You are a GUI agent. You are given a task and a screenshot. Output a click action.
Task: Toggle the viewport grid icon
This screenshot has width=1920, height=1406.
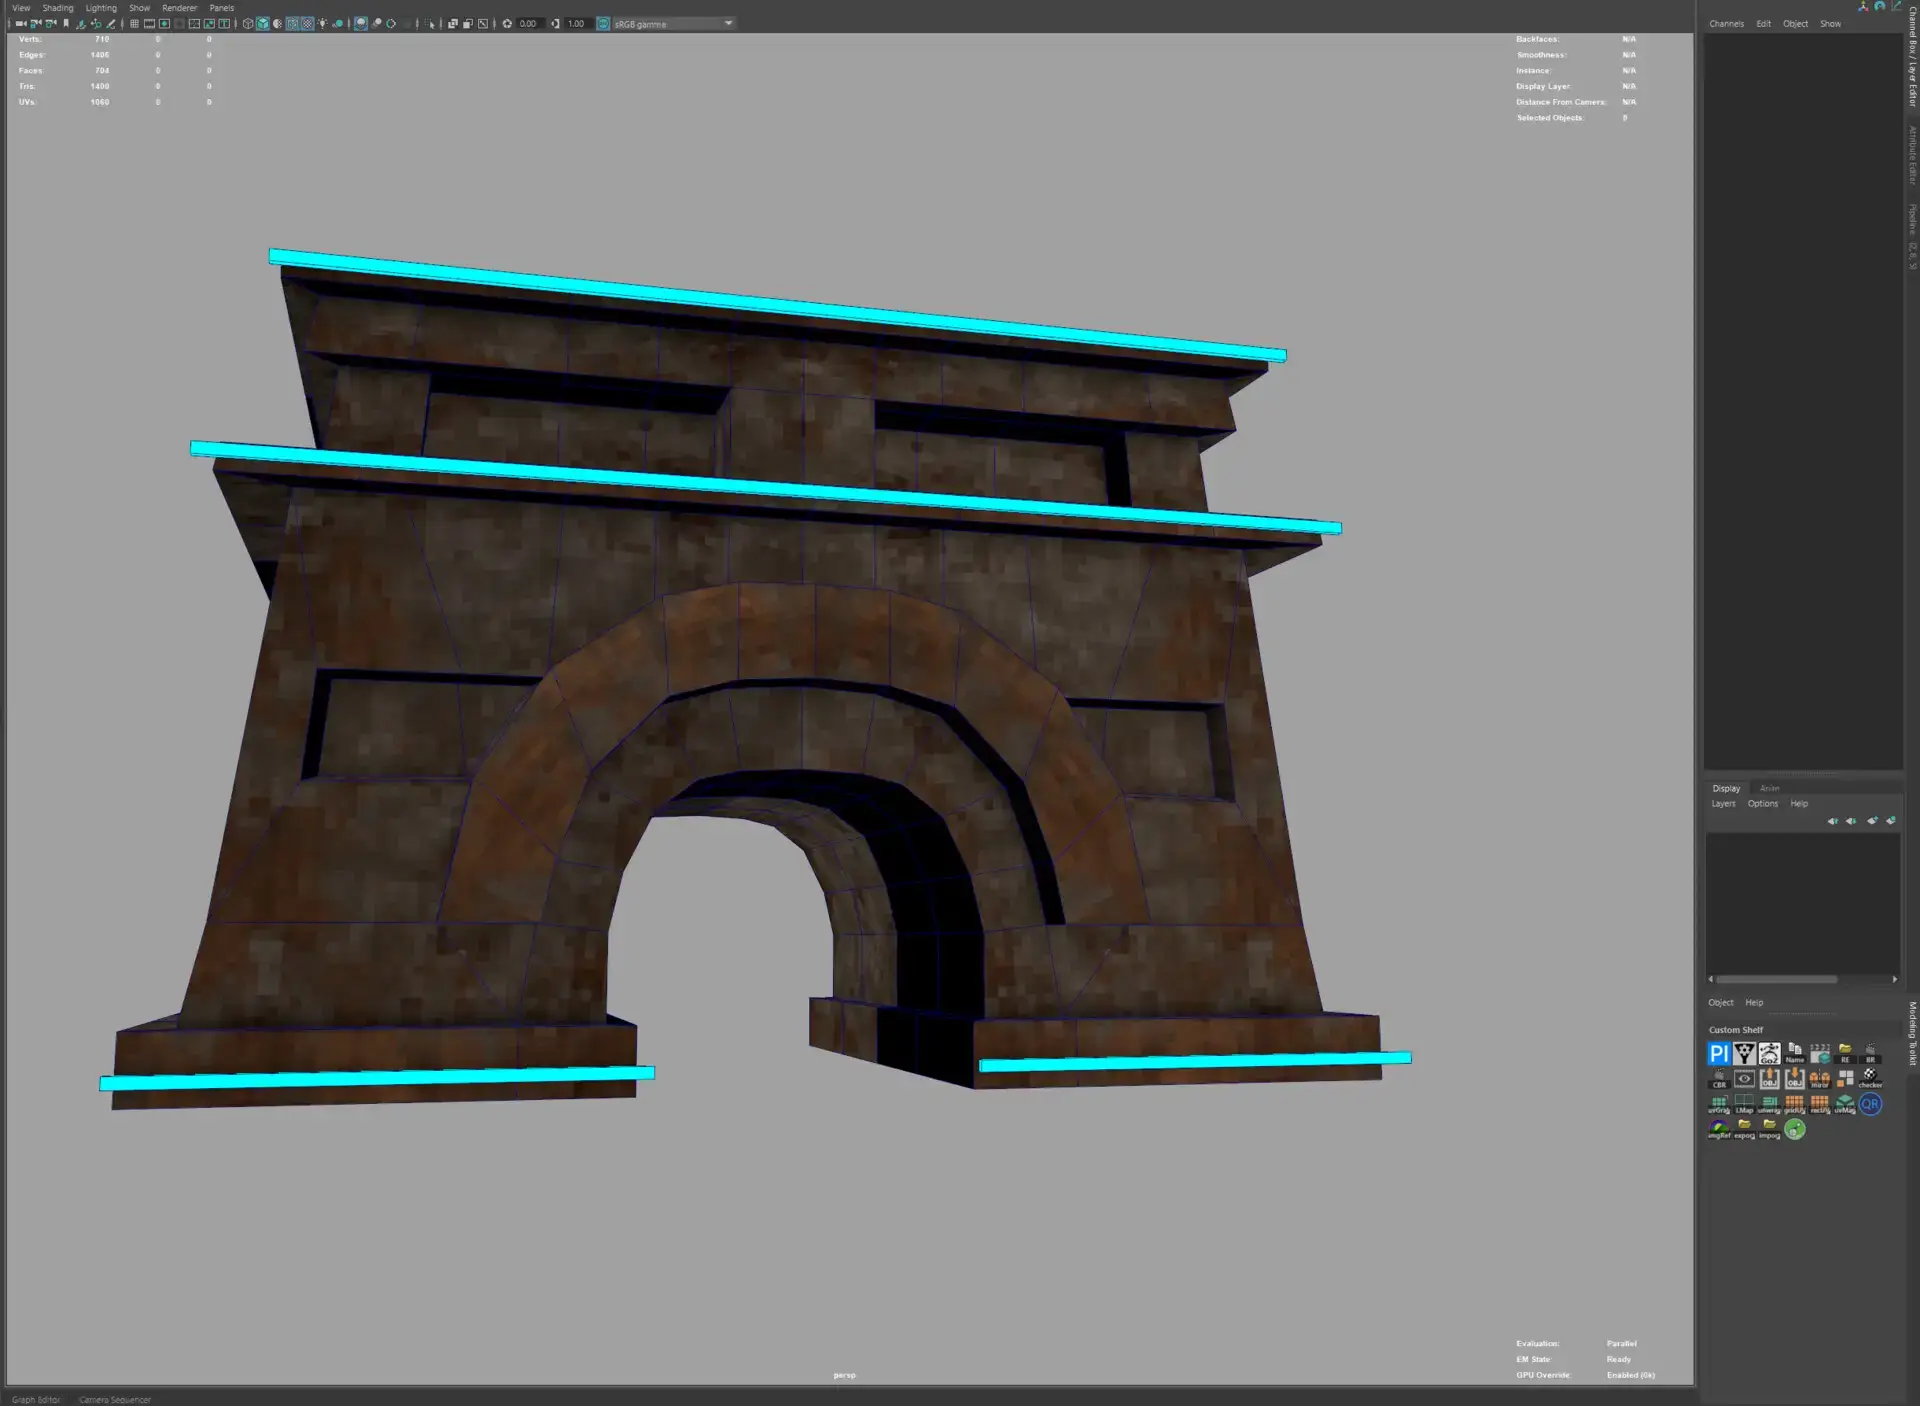(x=134, y=23)
